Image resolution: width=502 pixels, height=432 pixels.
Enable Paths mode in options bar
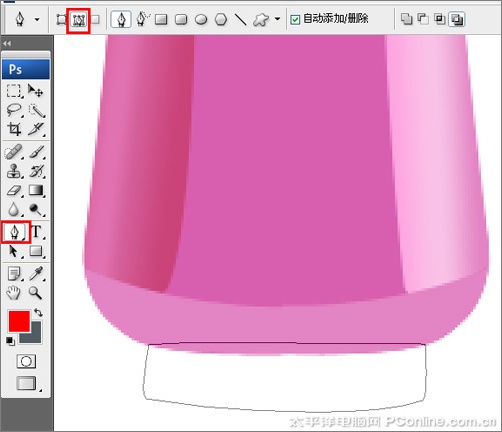[78, 20]
